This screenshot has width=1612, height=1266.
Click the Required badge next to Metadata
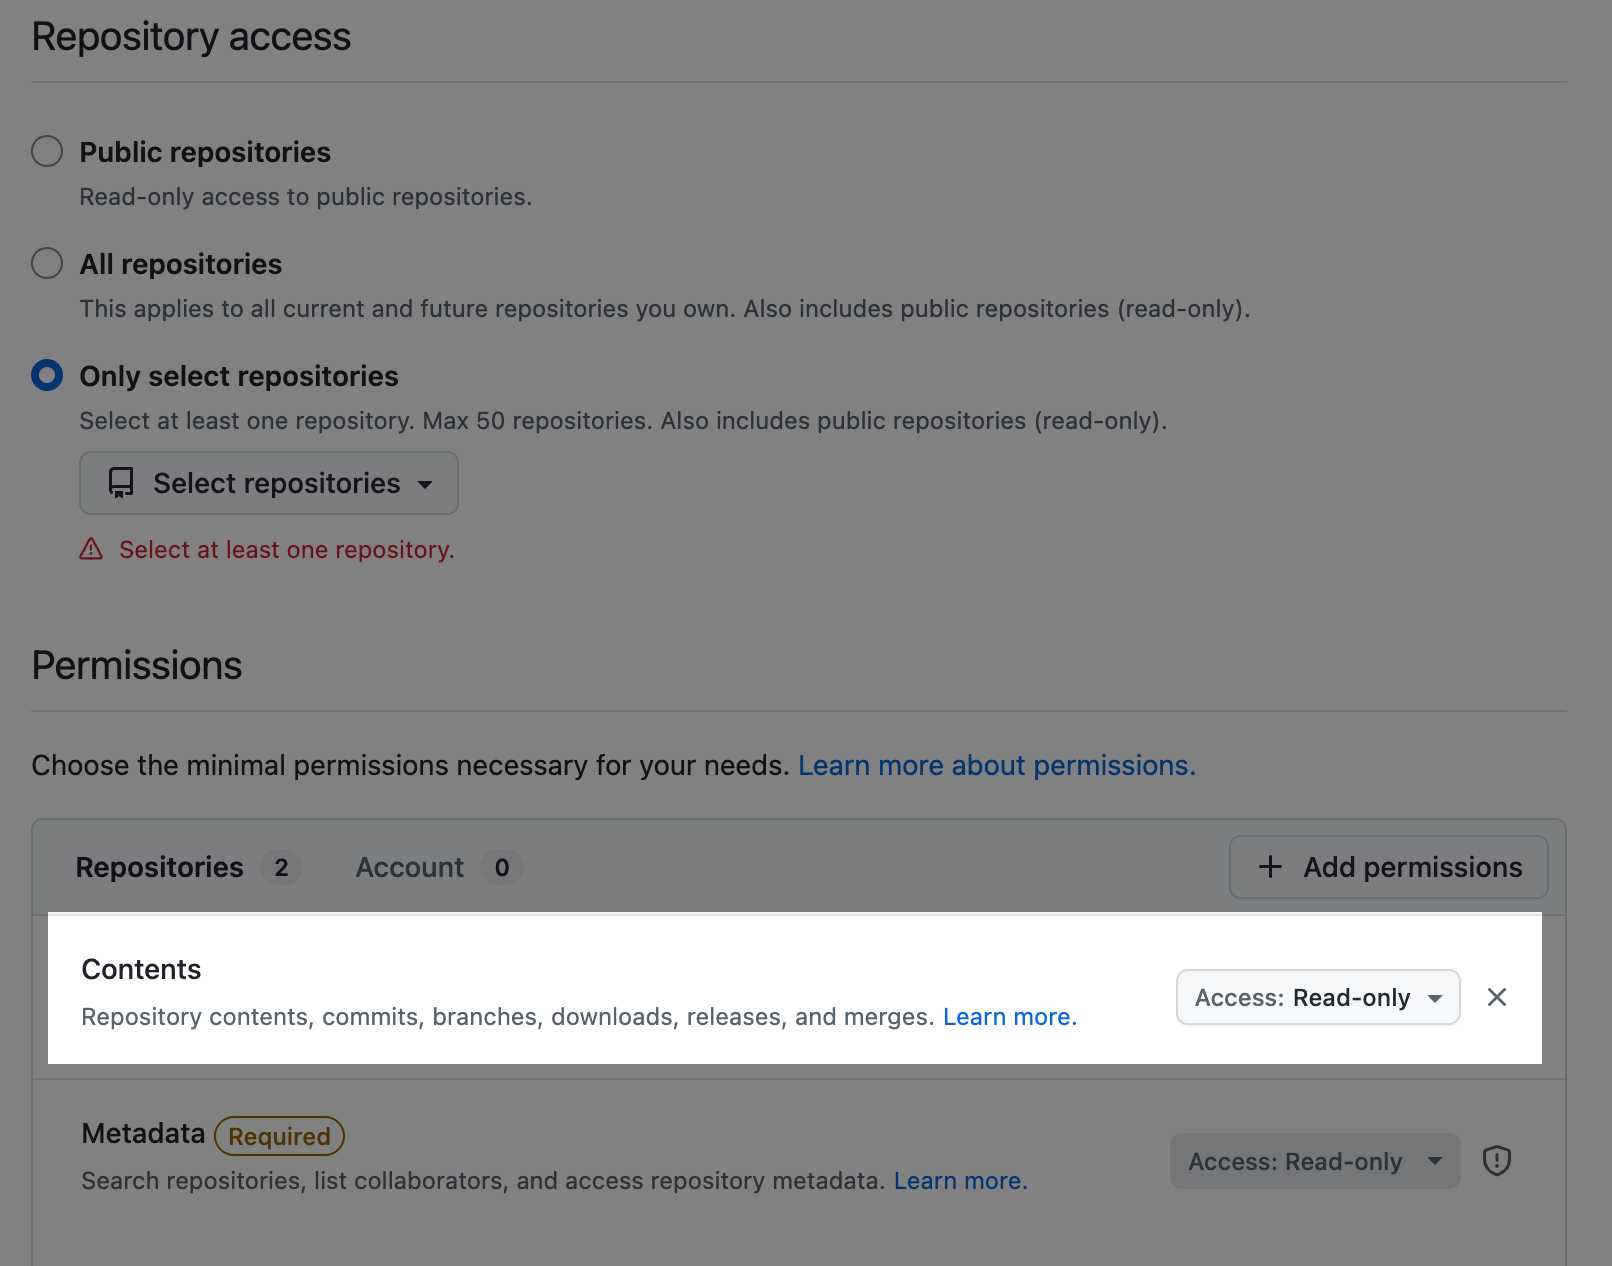click(x=279, y=1136)
